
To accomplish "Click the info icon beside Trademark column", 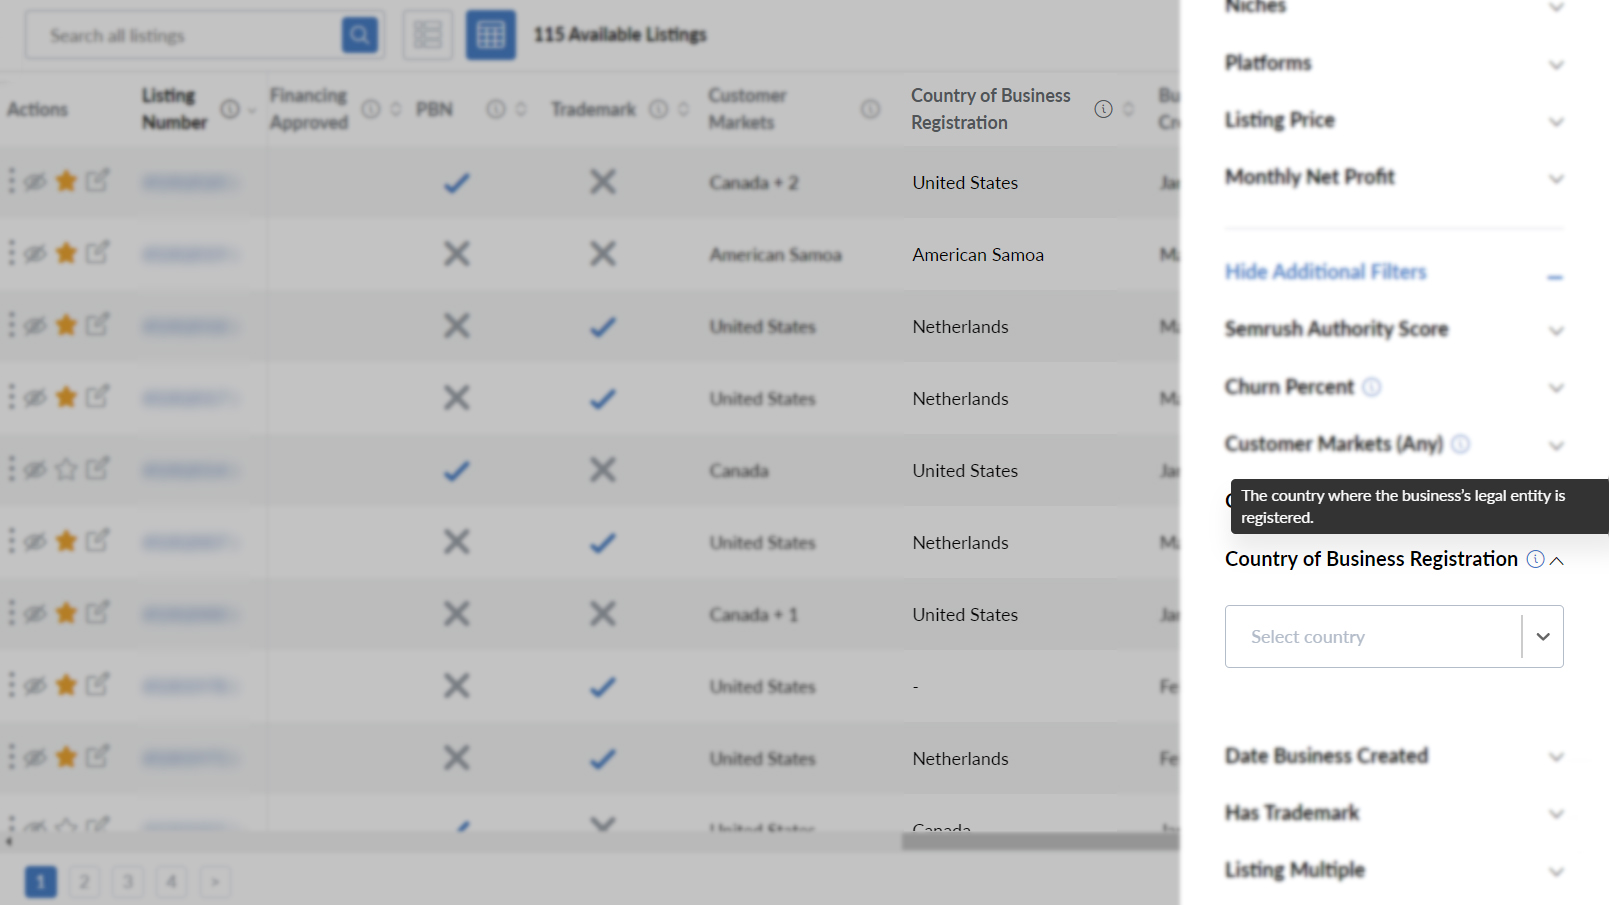I will click(658, 109).
